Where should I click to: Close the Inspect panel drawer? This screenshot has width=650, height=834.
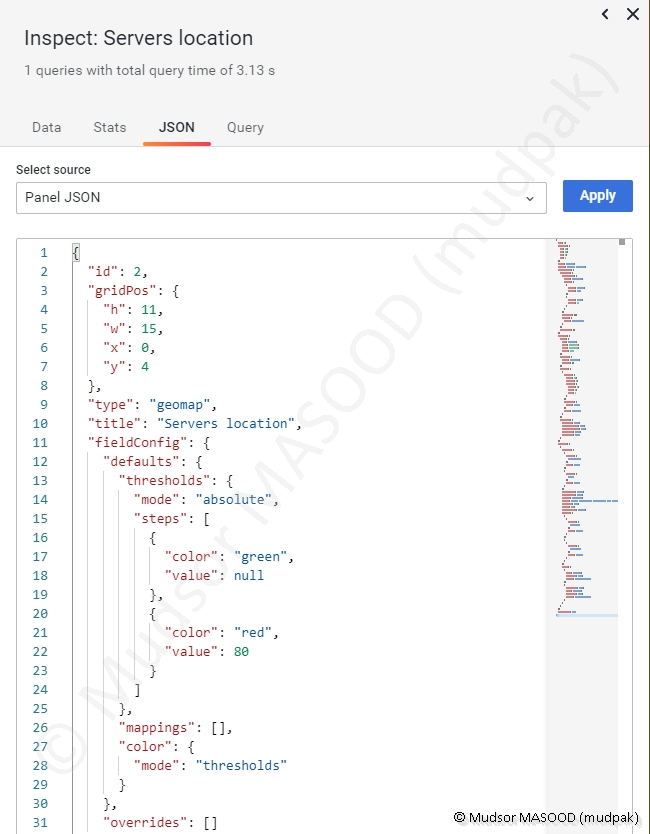click(632, 14)
